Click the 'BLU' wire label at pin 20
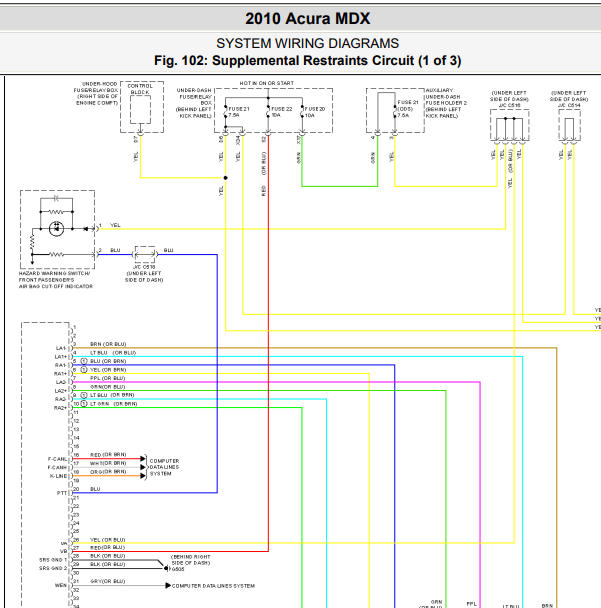The image size is (601, 608). [x=95, y=489]
